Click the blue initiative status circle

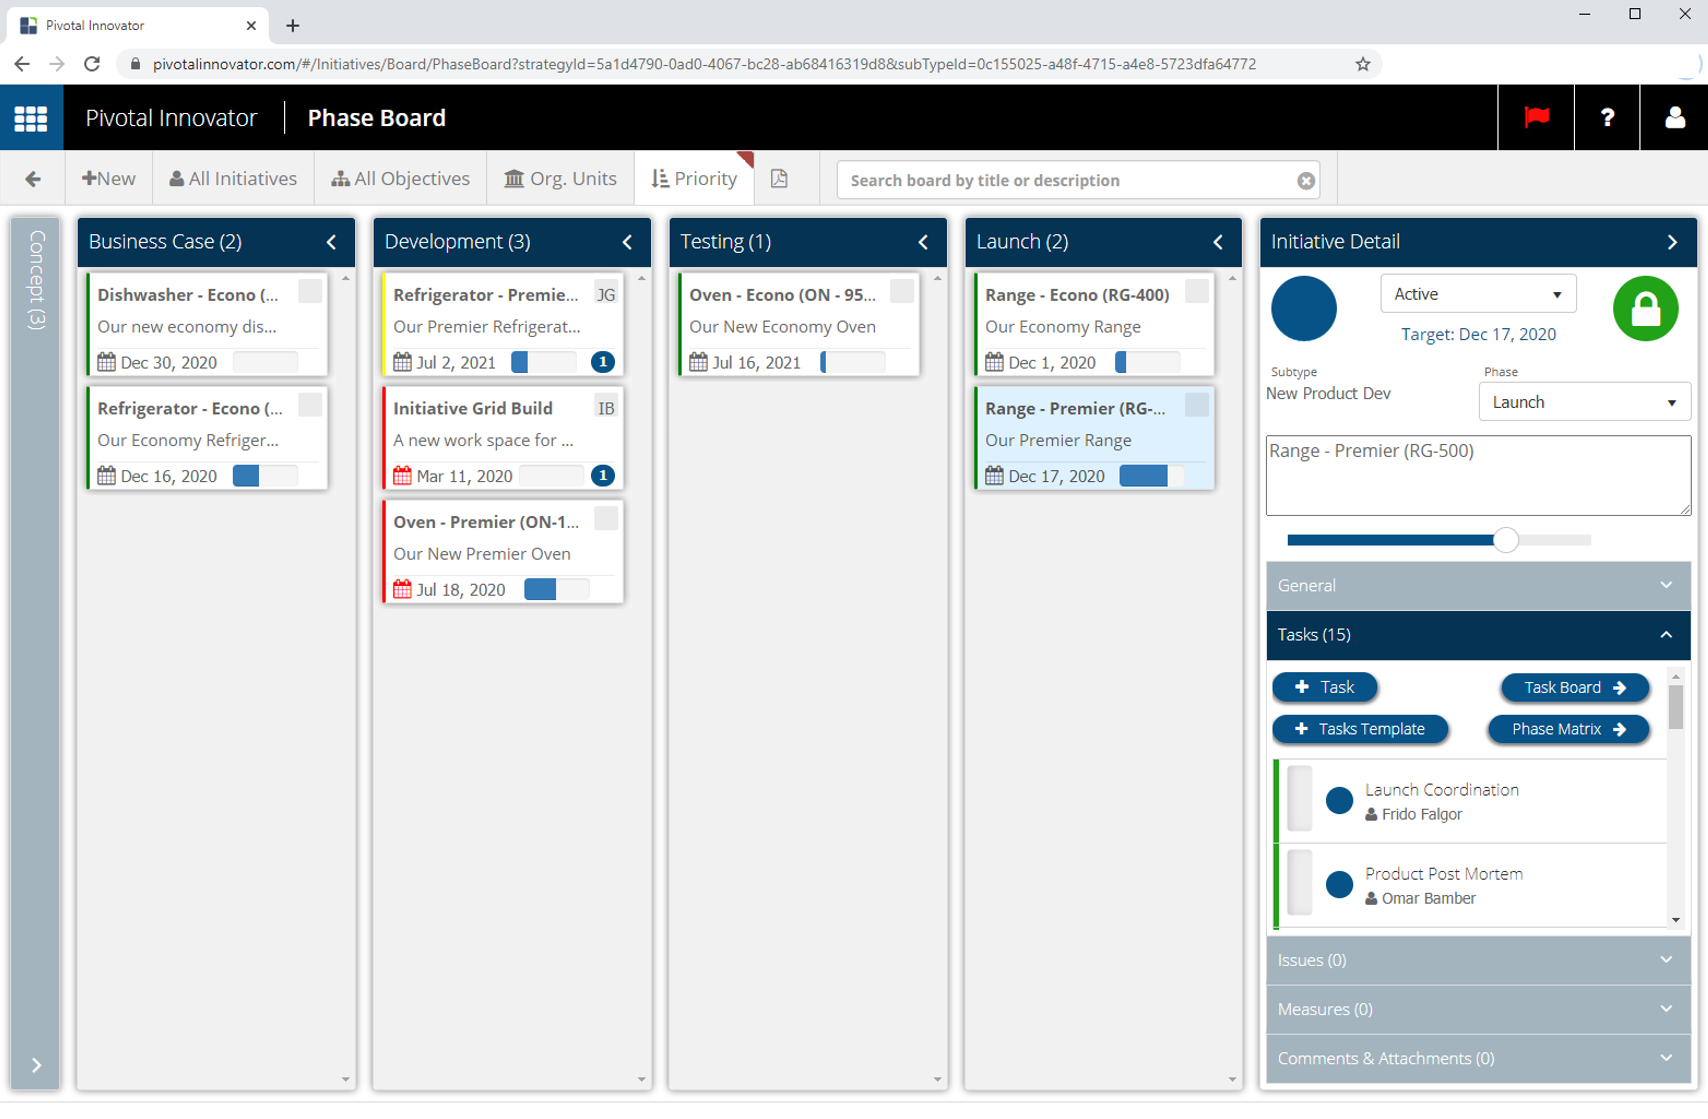[1304, 309]
